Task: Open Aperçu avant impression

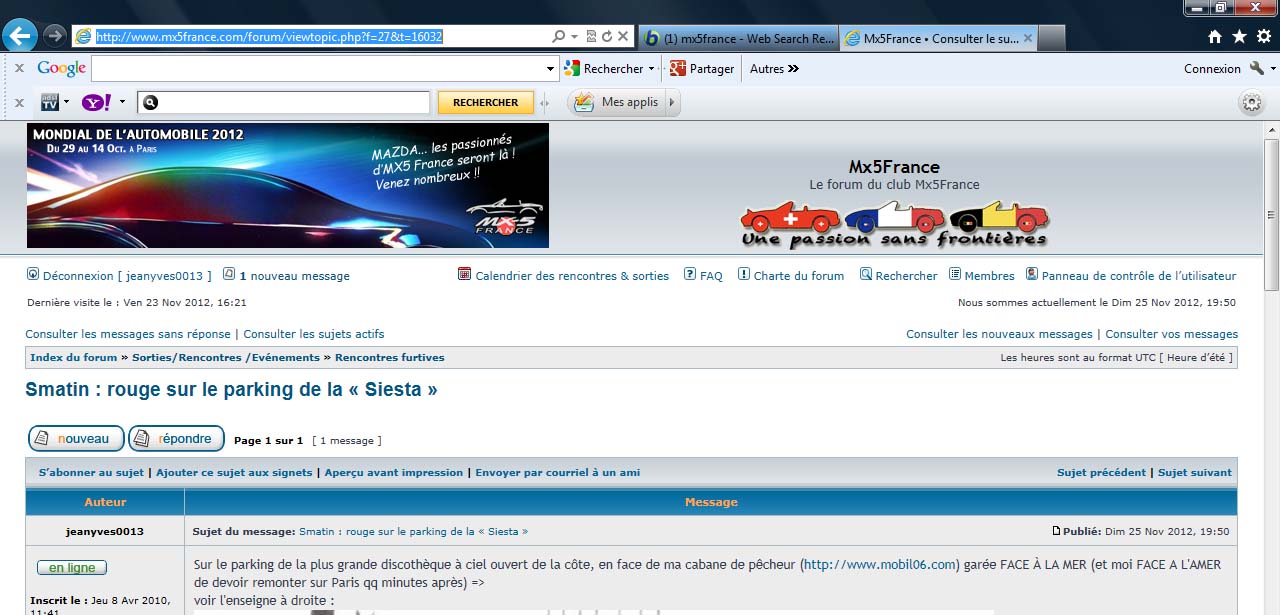Action: 394,472
